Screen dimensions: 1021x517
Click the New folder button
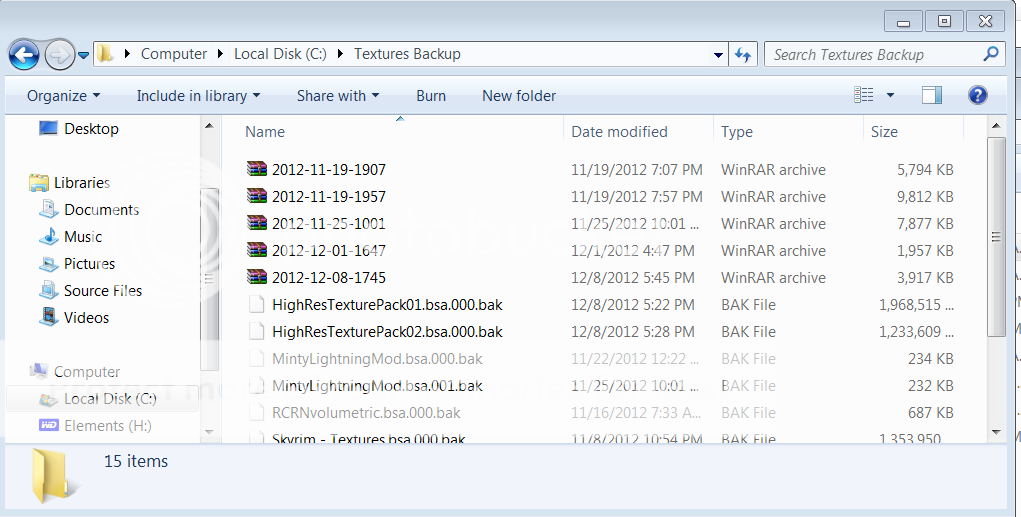pyautogui.click(x=518, y=96)
